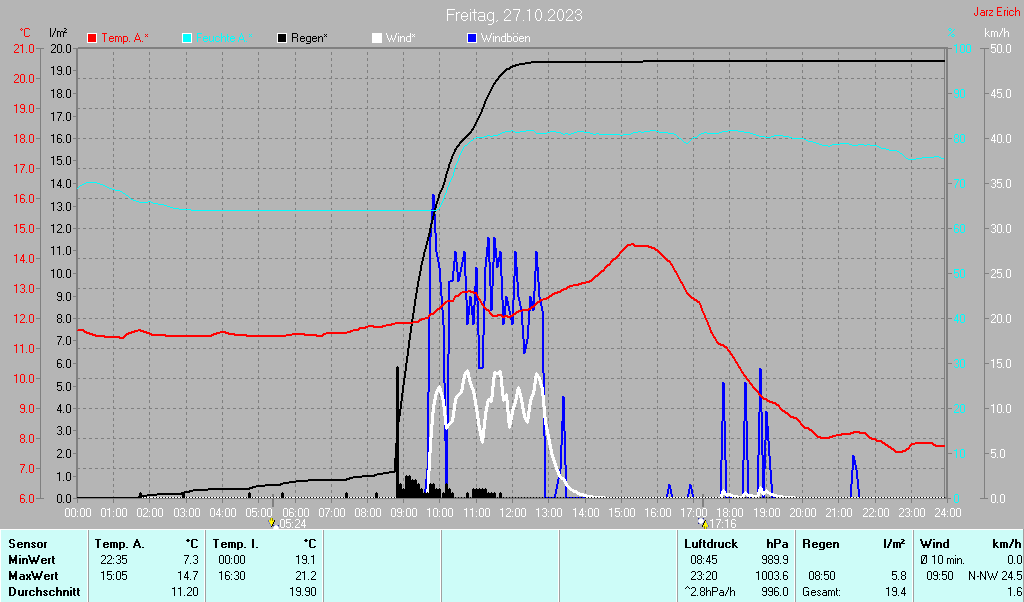1024x602 pixels.
Task: Click the minimum pressure time '08:45'
Action: [x=703, y=560]
